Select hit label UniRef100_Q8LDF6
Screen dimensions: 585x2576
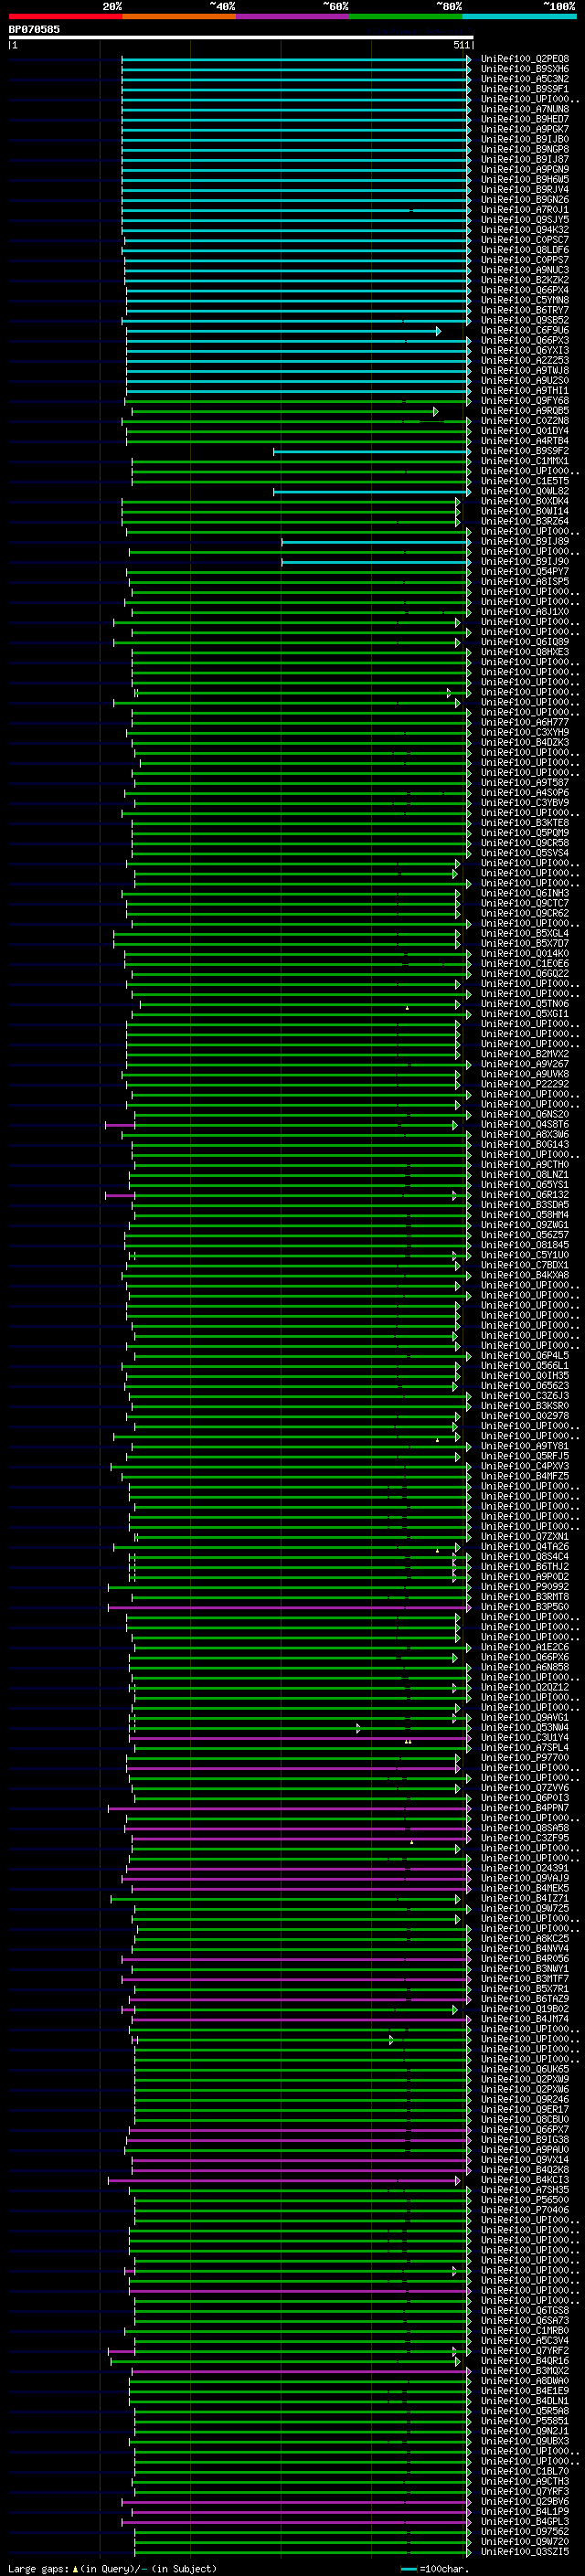(525, 250)
